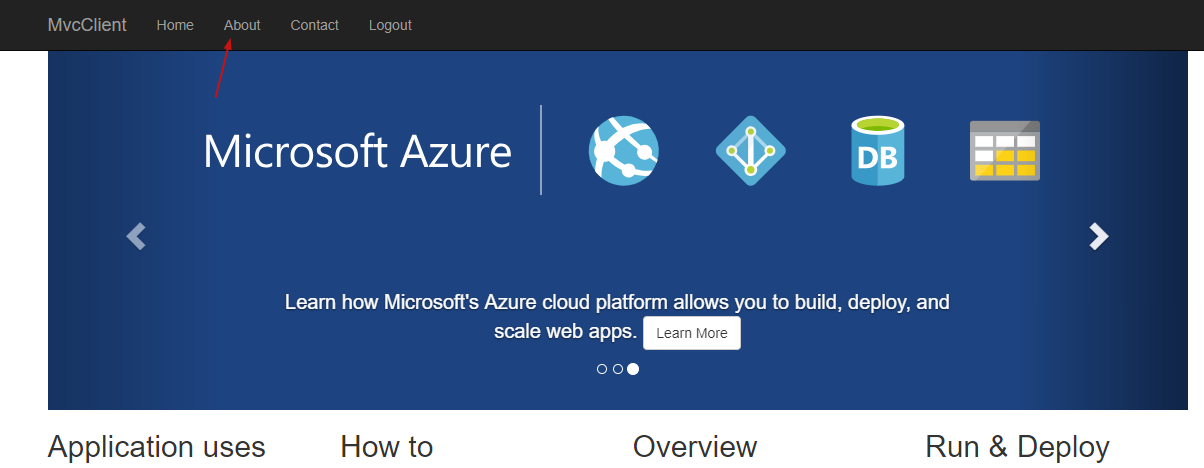Screen dimensions: 1204x468
Task: Open the Home navigation link
Action: (175, 25)
